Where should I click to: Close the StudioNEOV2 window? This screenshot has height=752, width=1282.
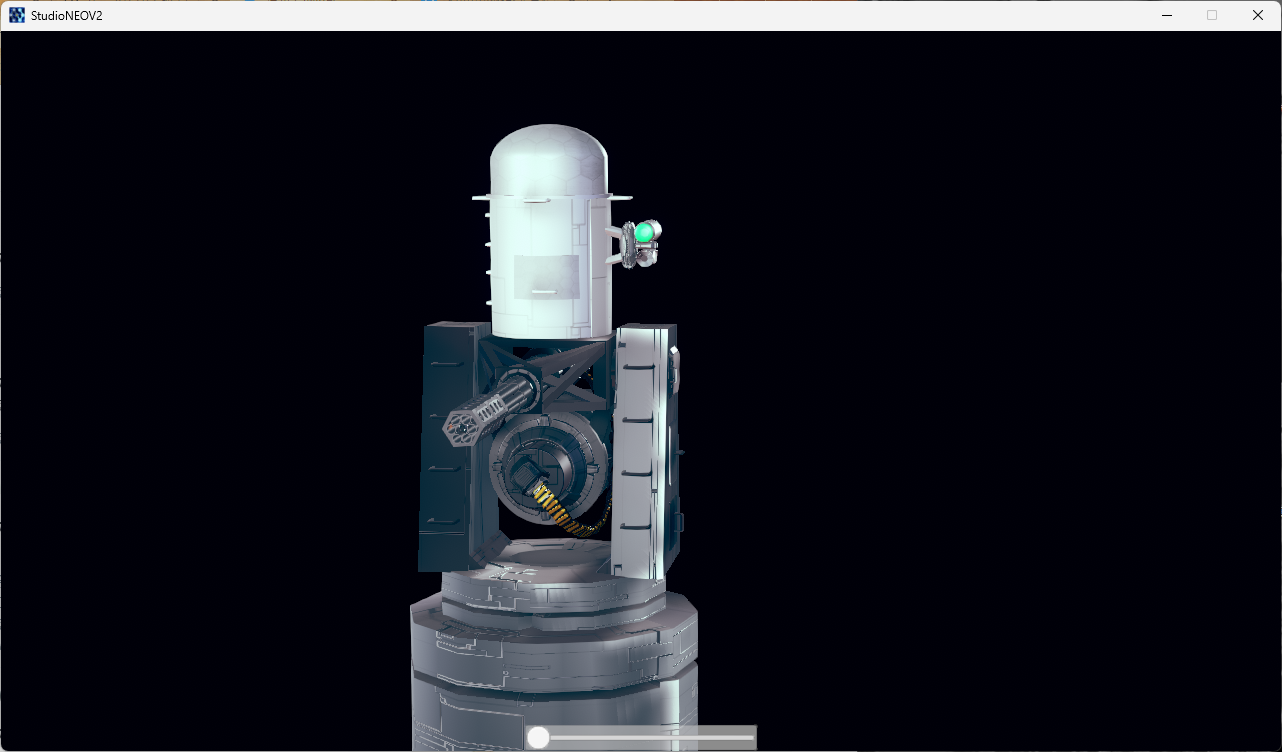(1258, 15)
